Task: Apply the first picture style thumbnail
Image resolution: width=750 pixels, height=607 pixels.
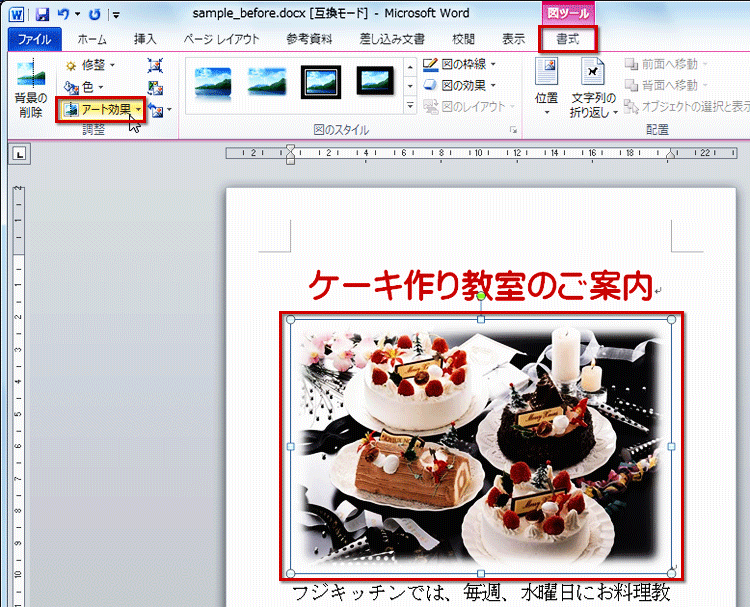Action: click(213, 82)
